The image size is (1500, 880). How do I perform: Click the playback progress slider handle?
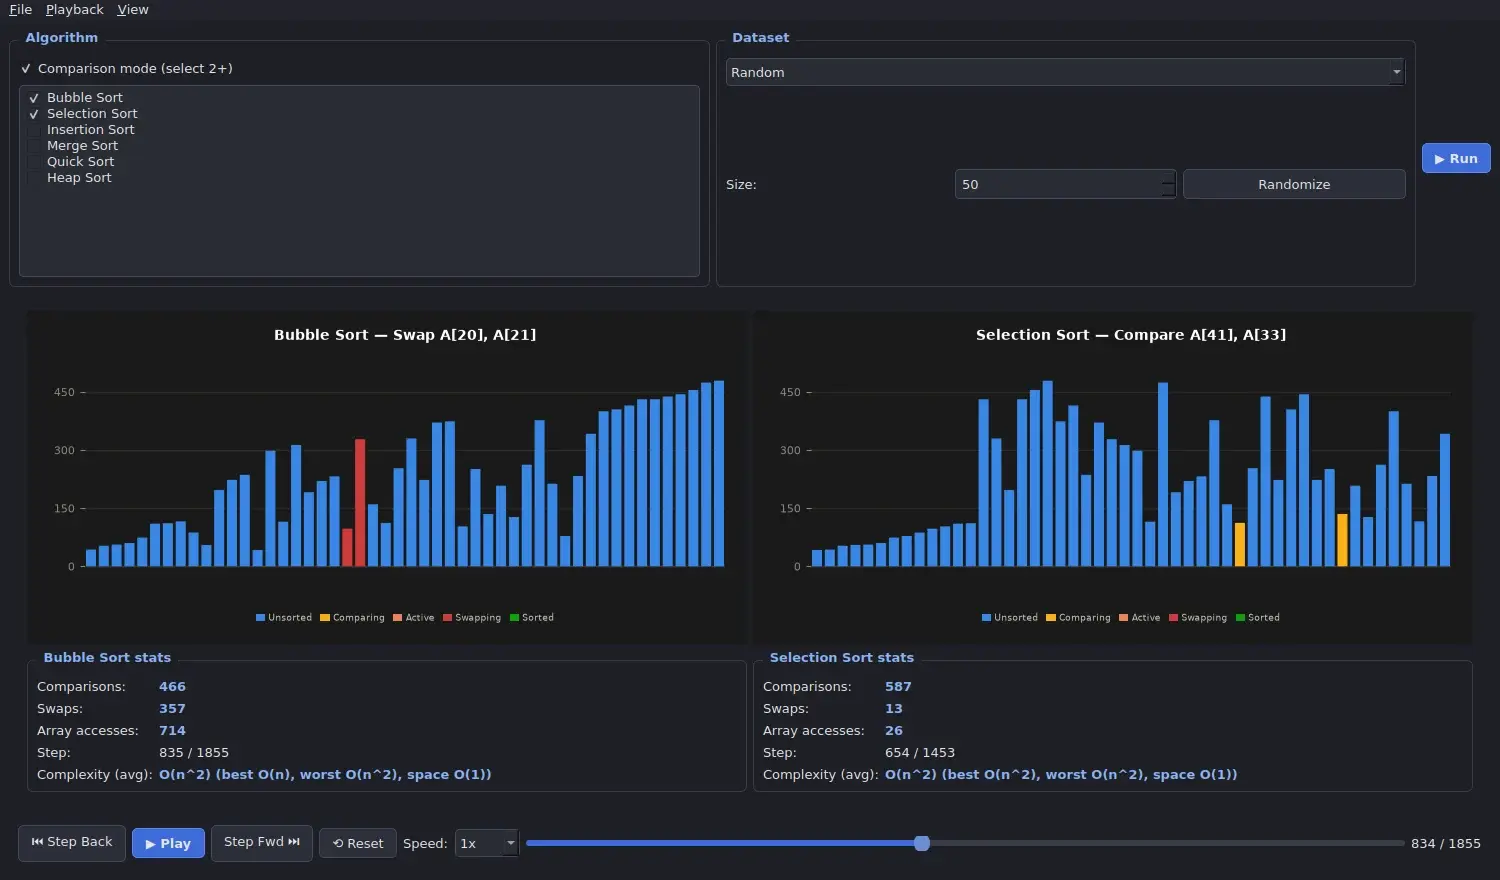tap(922, 843)
